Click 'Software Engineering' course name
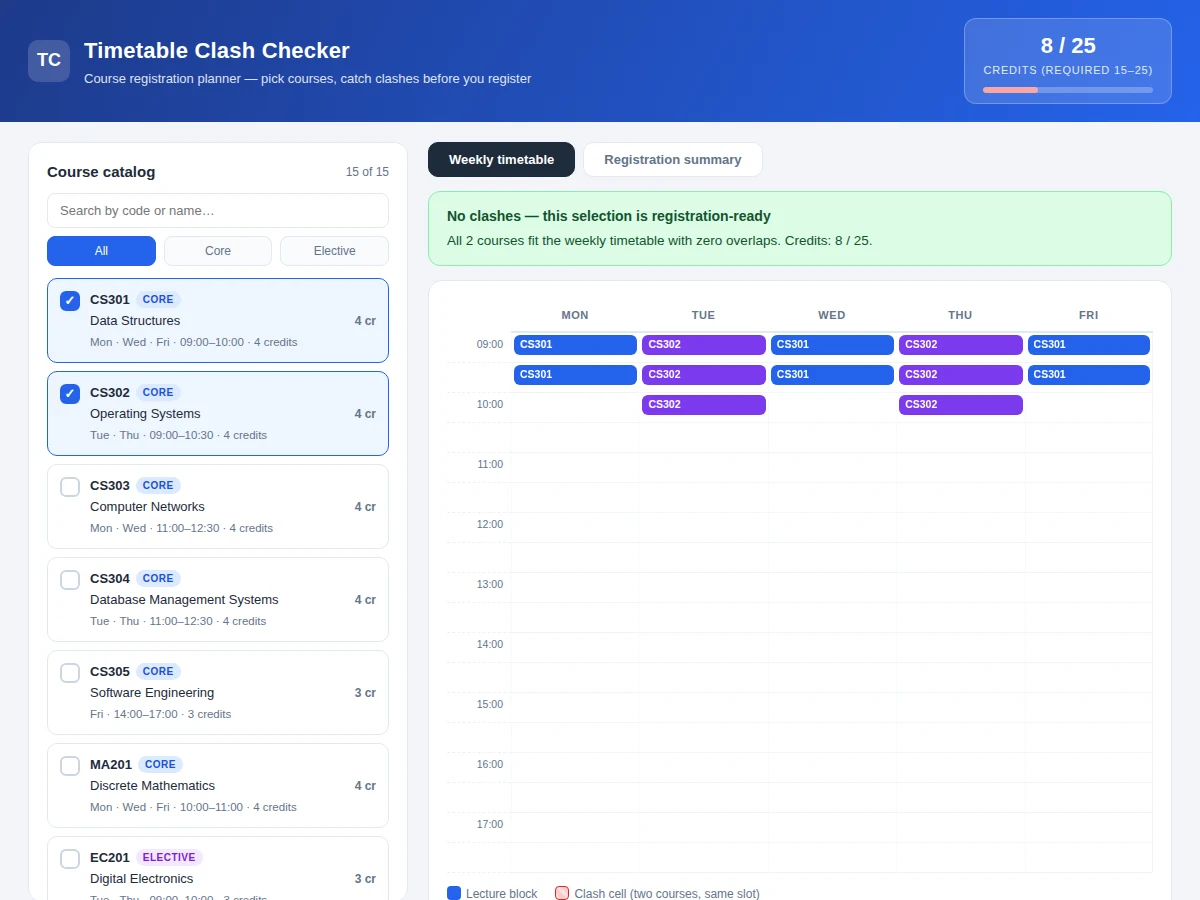 coord(152,693)
